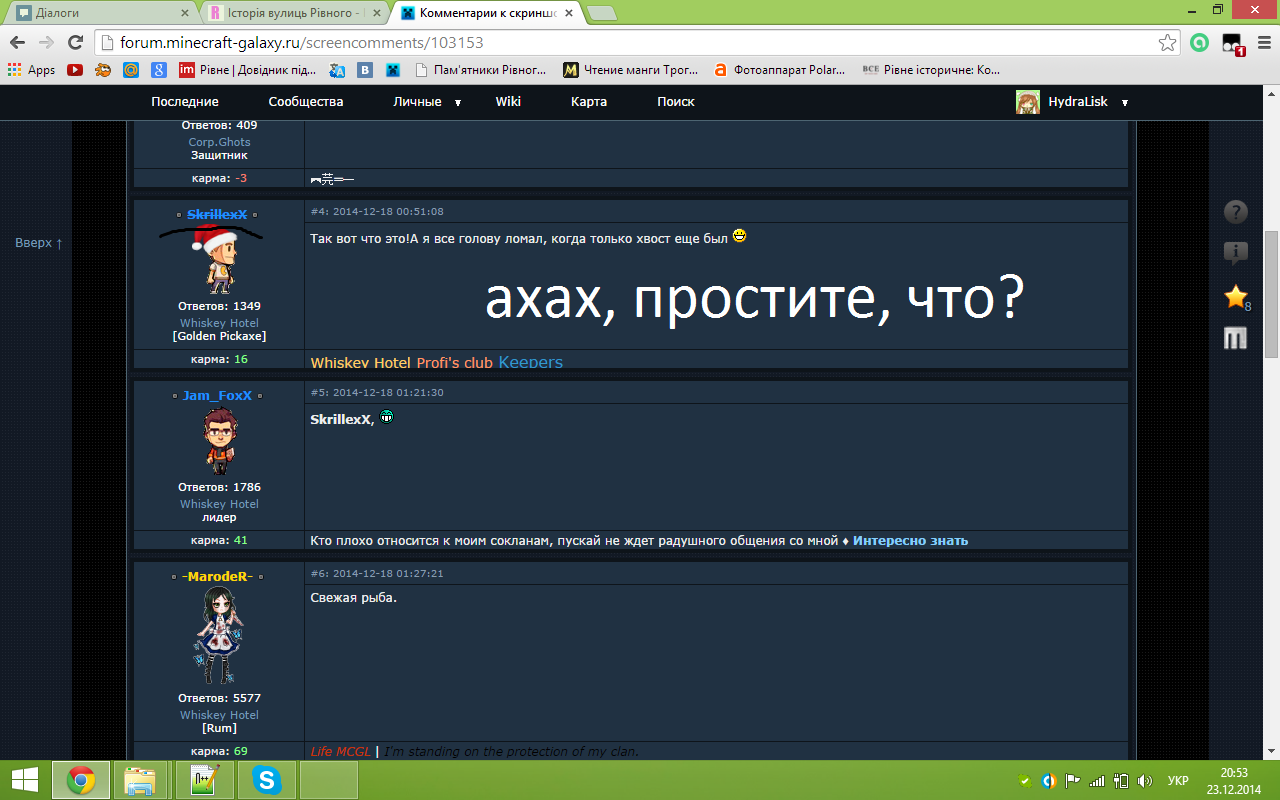Open the HydraLisk user avatar in header
This screenshot has width=1280, height=800.
coord(1027,102)
